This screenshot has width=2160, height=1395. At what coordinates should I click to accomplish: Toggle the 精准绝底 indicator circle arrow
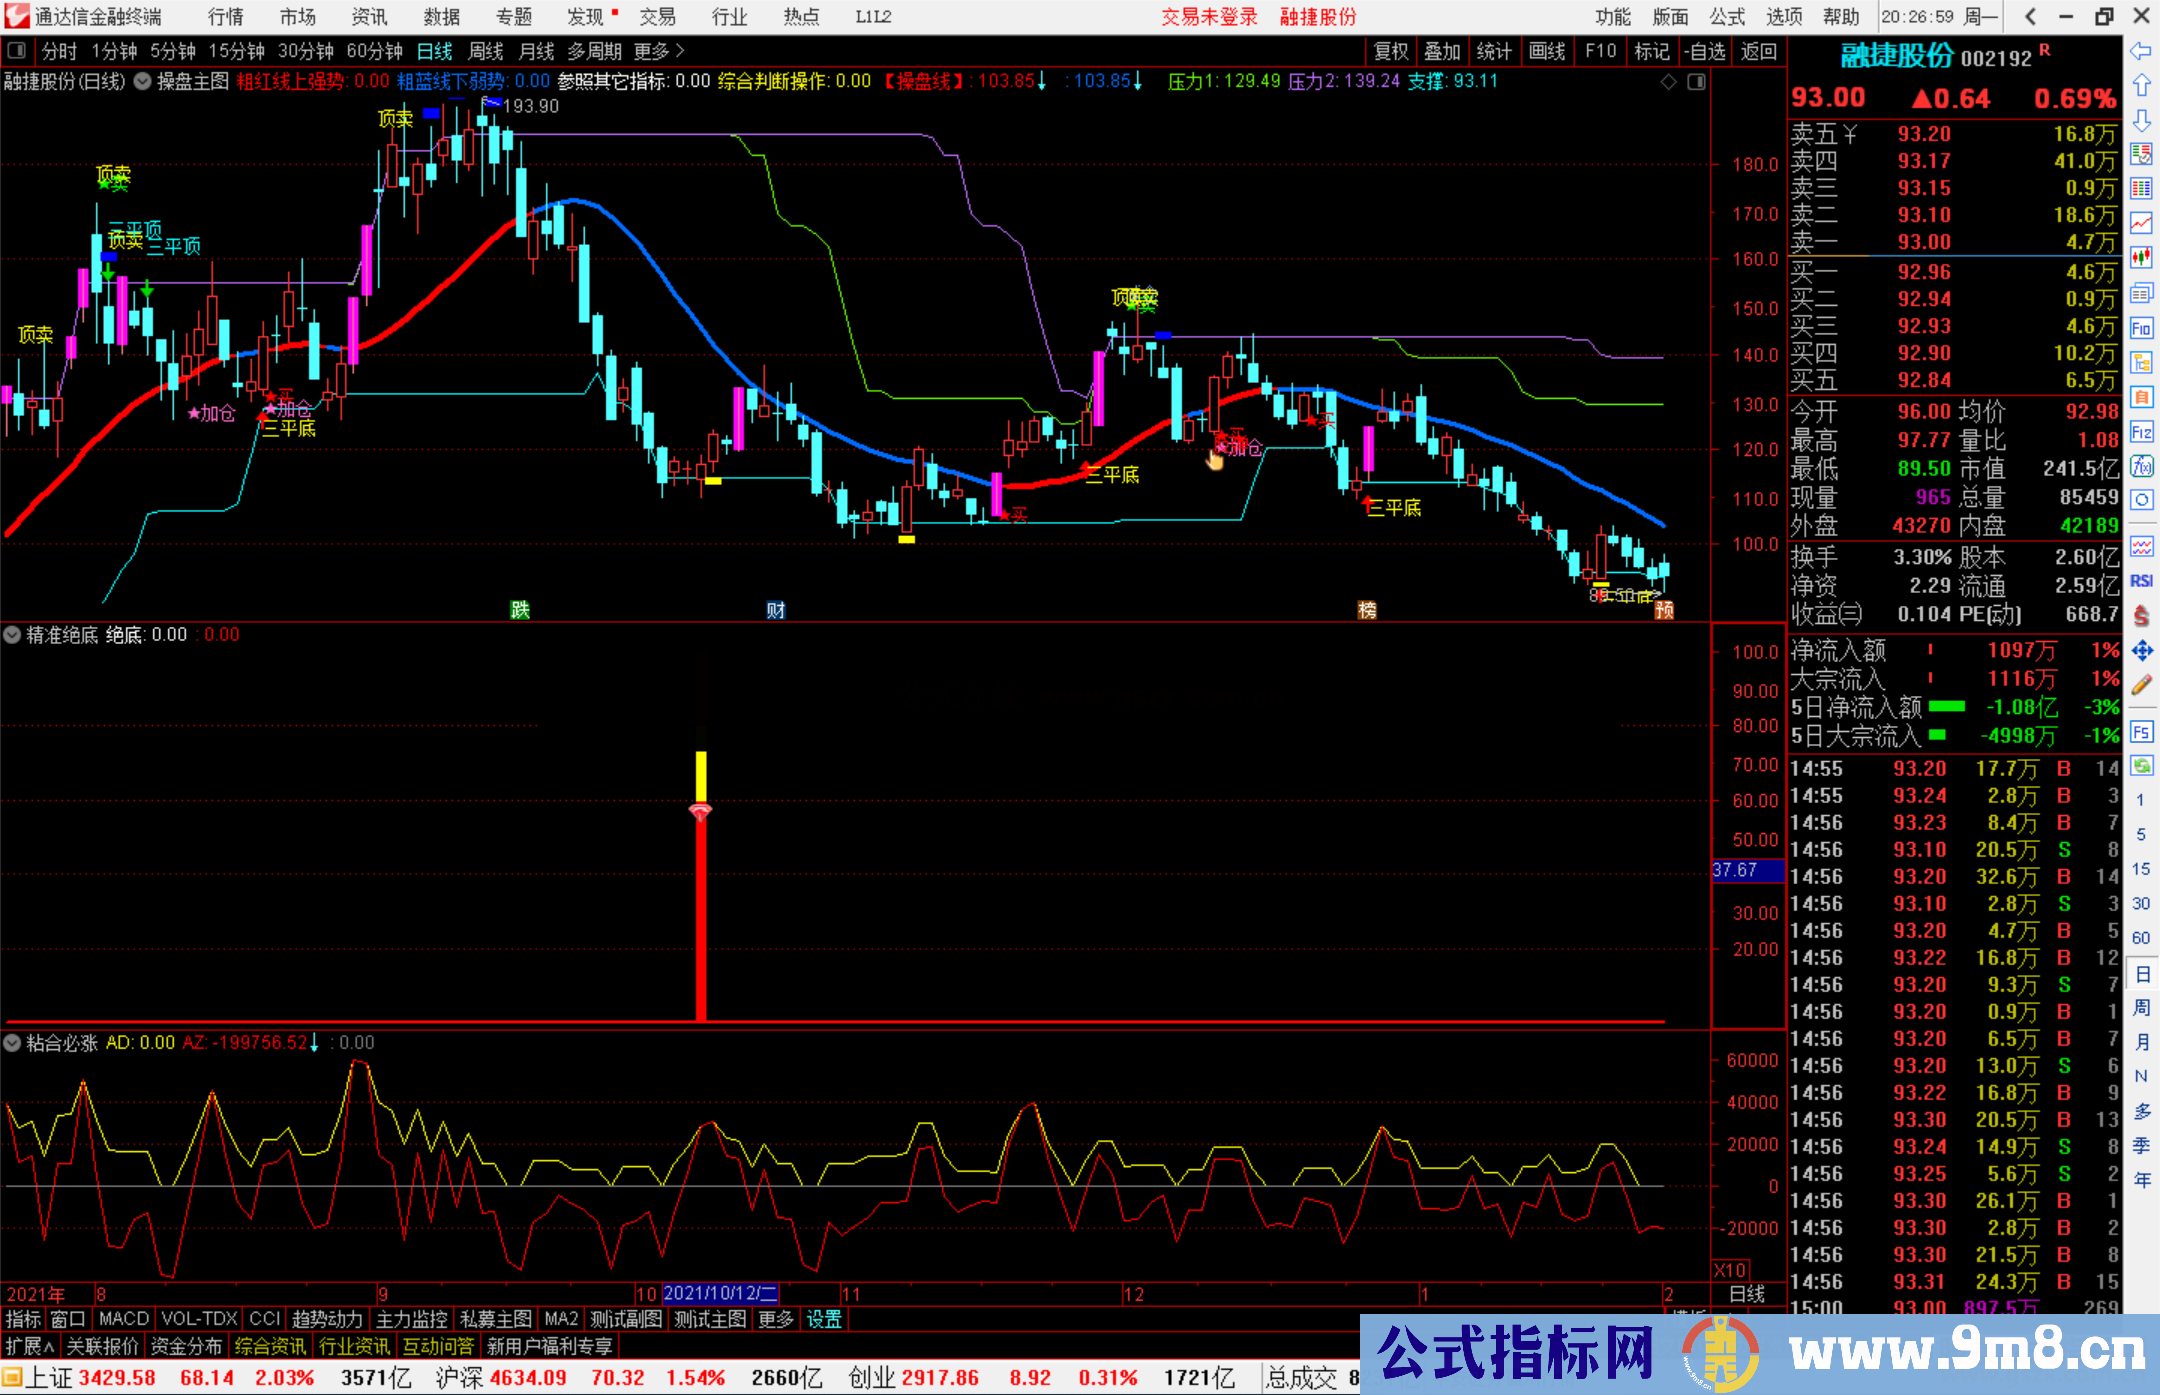[12, 635]
